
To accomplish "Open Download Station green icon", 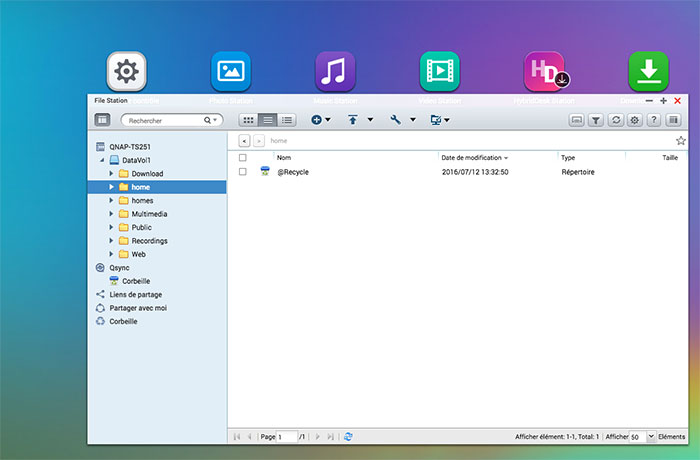I will [x=649, y=71].
